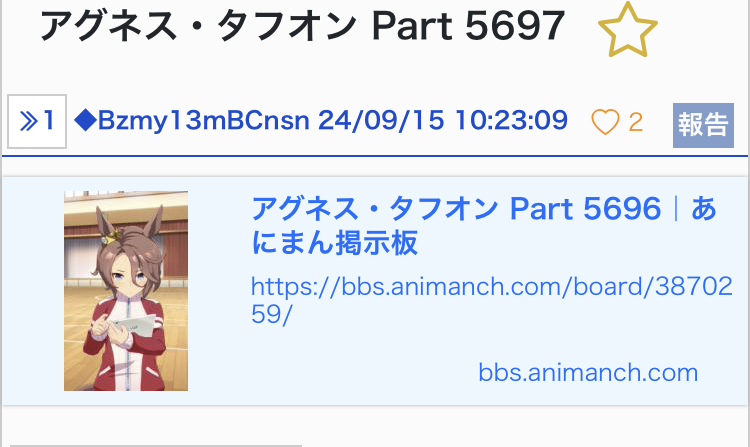Click the double chevron in the >>1 box
This screenshot has height=447, width=750.
pyautogui.click(x=29, y=121)
